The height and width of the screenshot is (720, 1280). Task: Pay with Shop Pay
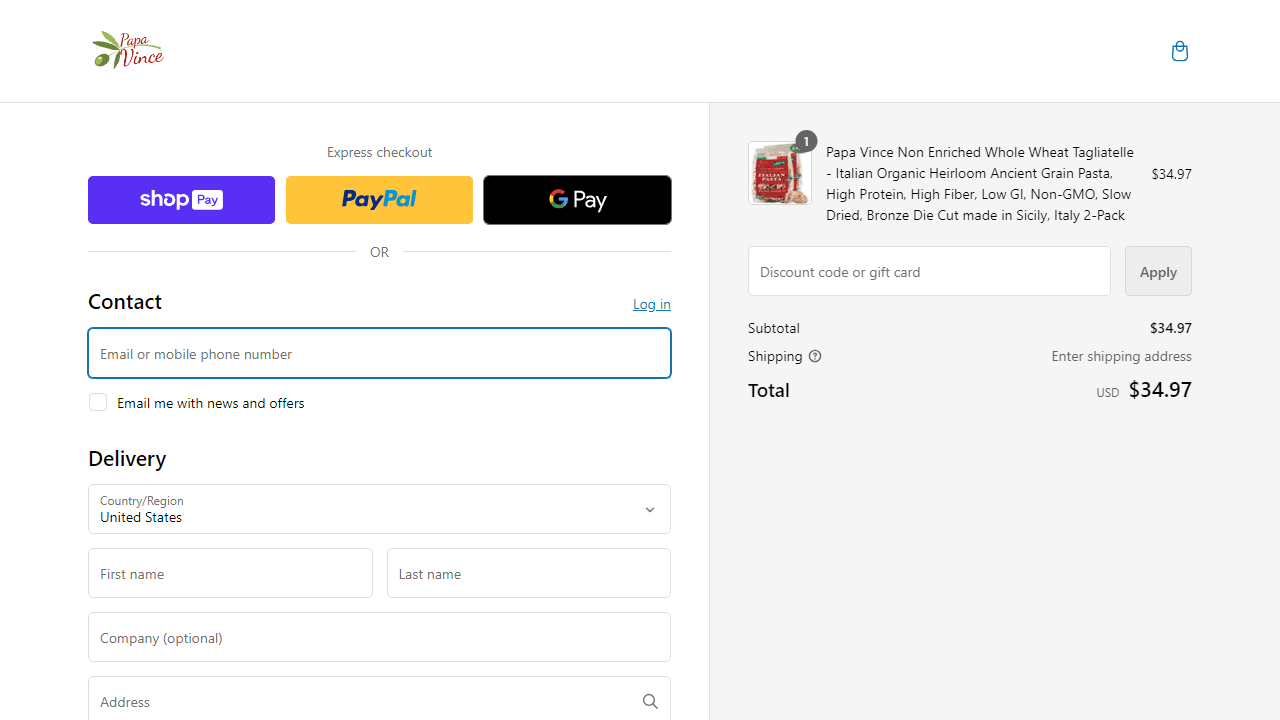point(181,200)
